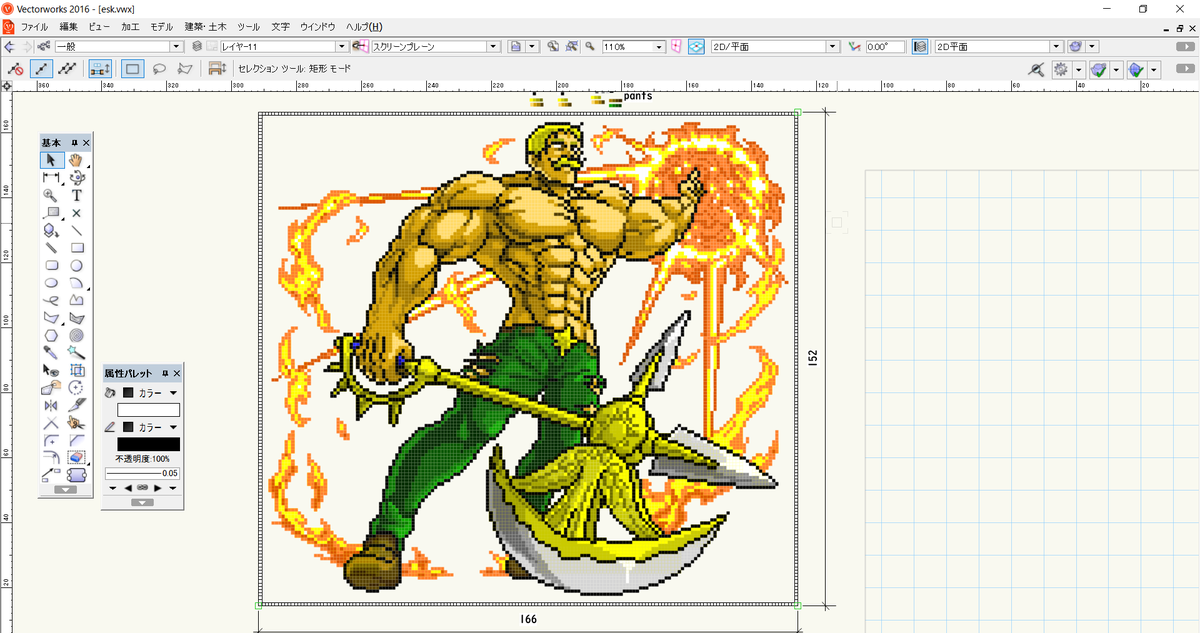Image resolution: width=1200 pixels, height=633 pixels.
Task: Select the Arc tool
Action: [x=76, y=283]
